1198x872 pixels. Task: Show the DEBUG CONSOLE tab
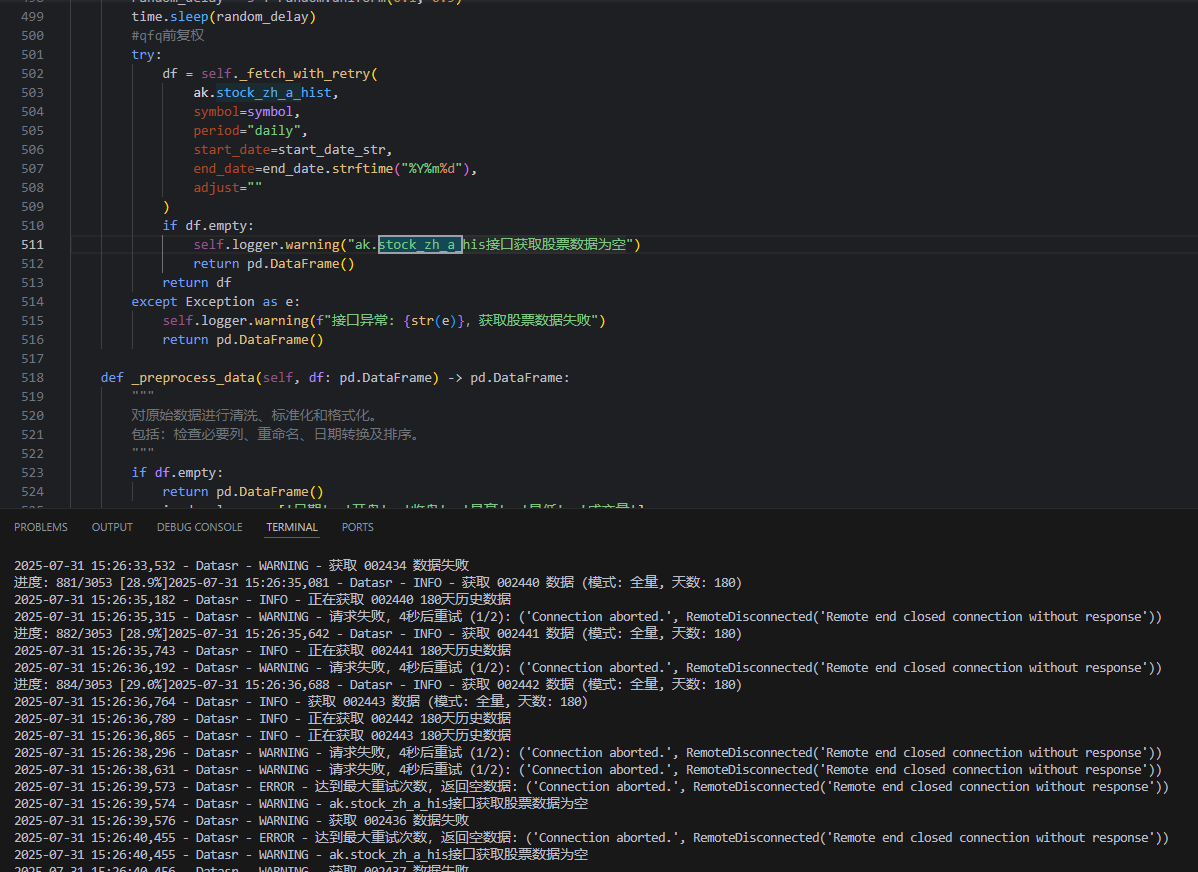pos(199,527)
